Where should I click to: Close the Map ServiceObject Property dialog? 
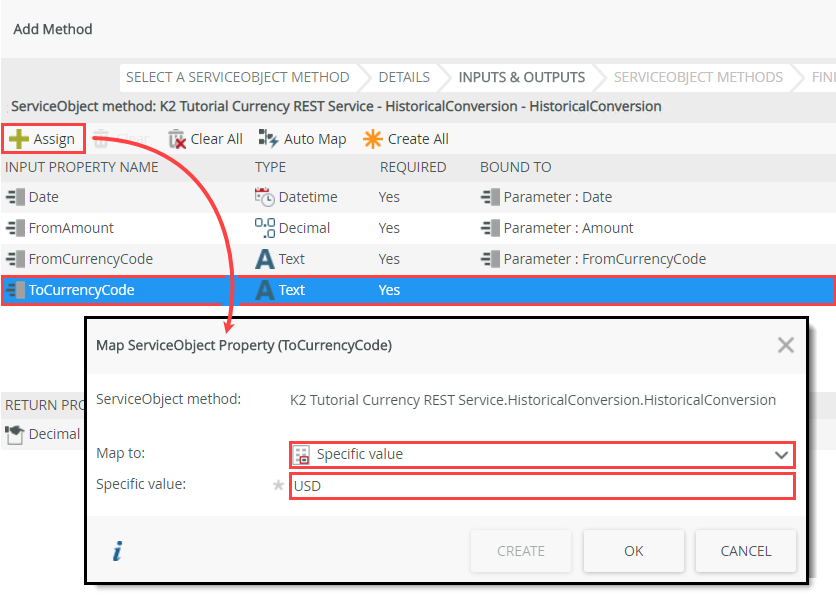click(785, 345)
